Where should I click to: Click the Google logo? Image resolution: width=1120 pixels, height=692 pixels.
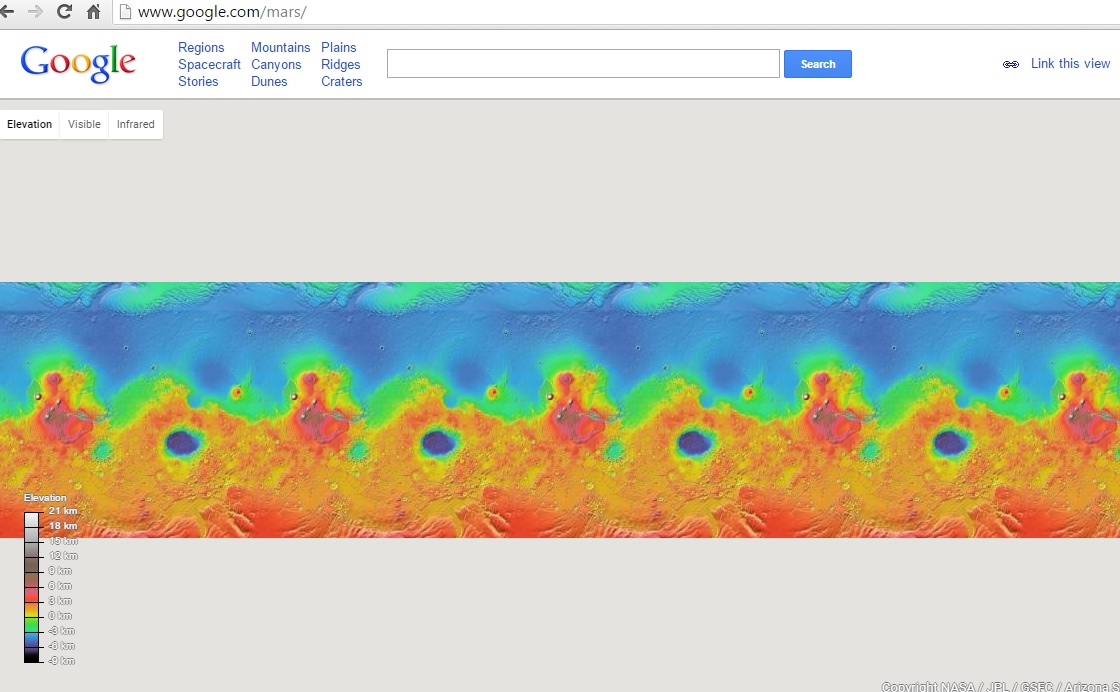78,64
